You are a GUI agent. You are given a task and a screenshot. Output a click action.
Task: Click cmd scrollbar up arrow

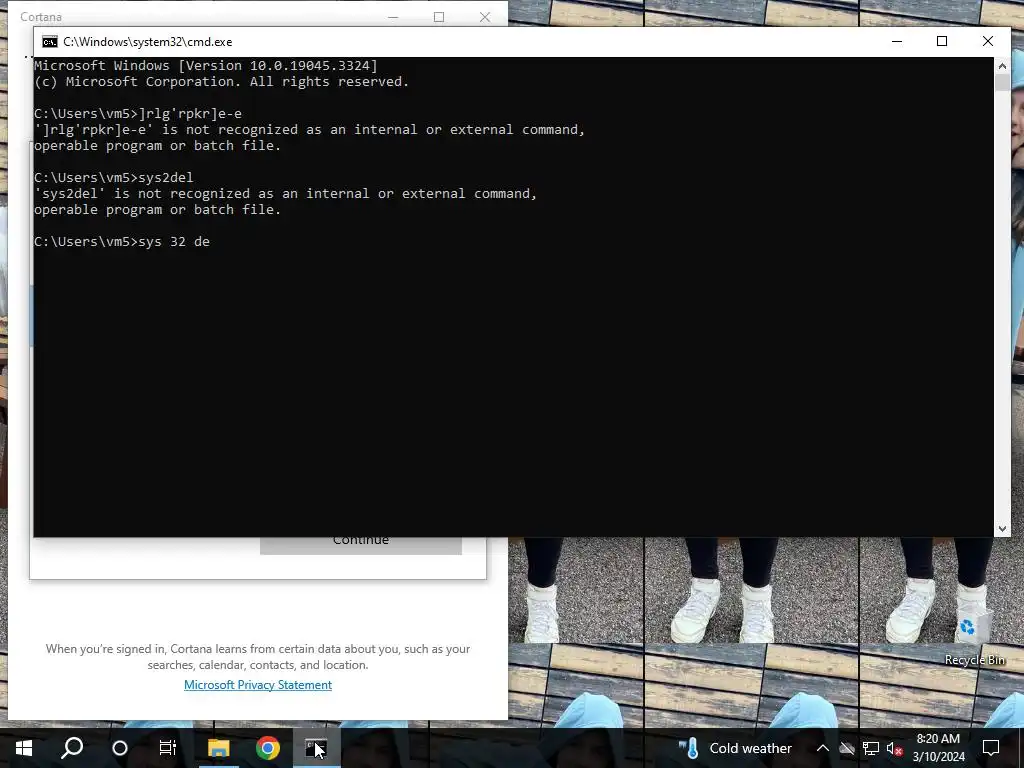(1002, 65)
